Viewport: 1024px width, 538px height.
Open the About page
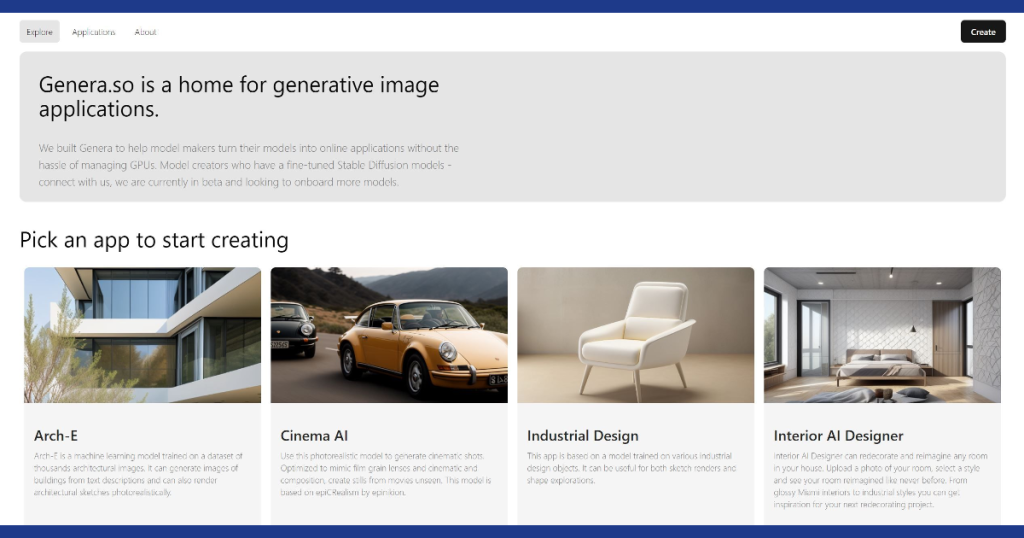146,32
